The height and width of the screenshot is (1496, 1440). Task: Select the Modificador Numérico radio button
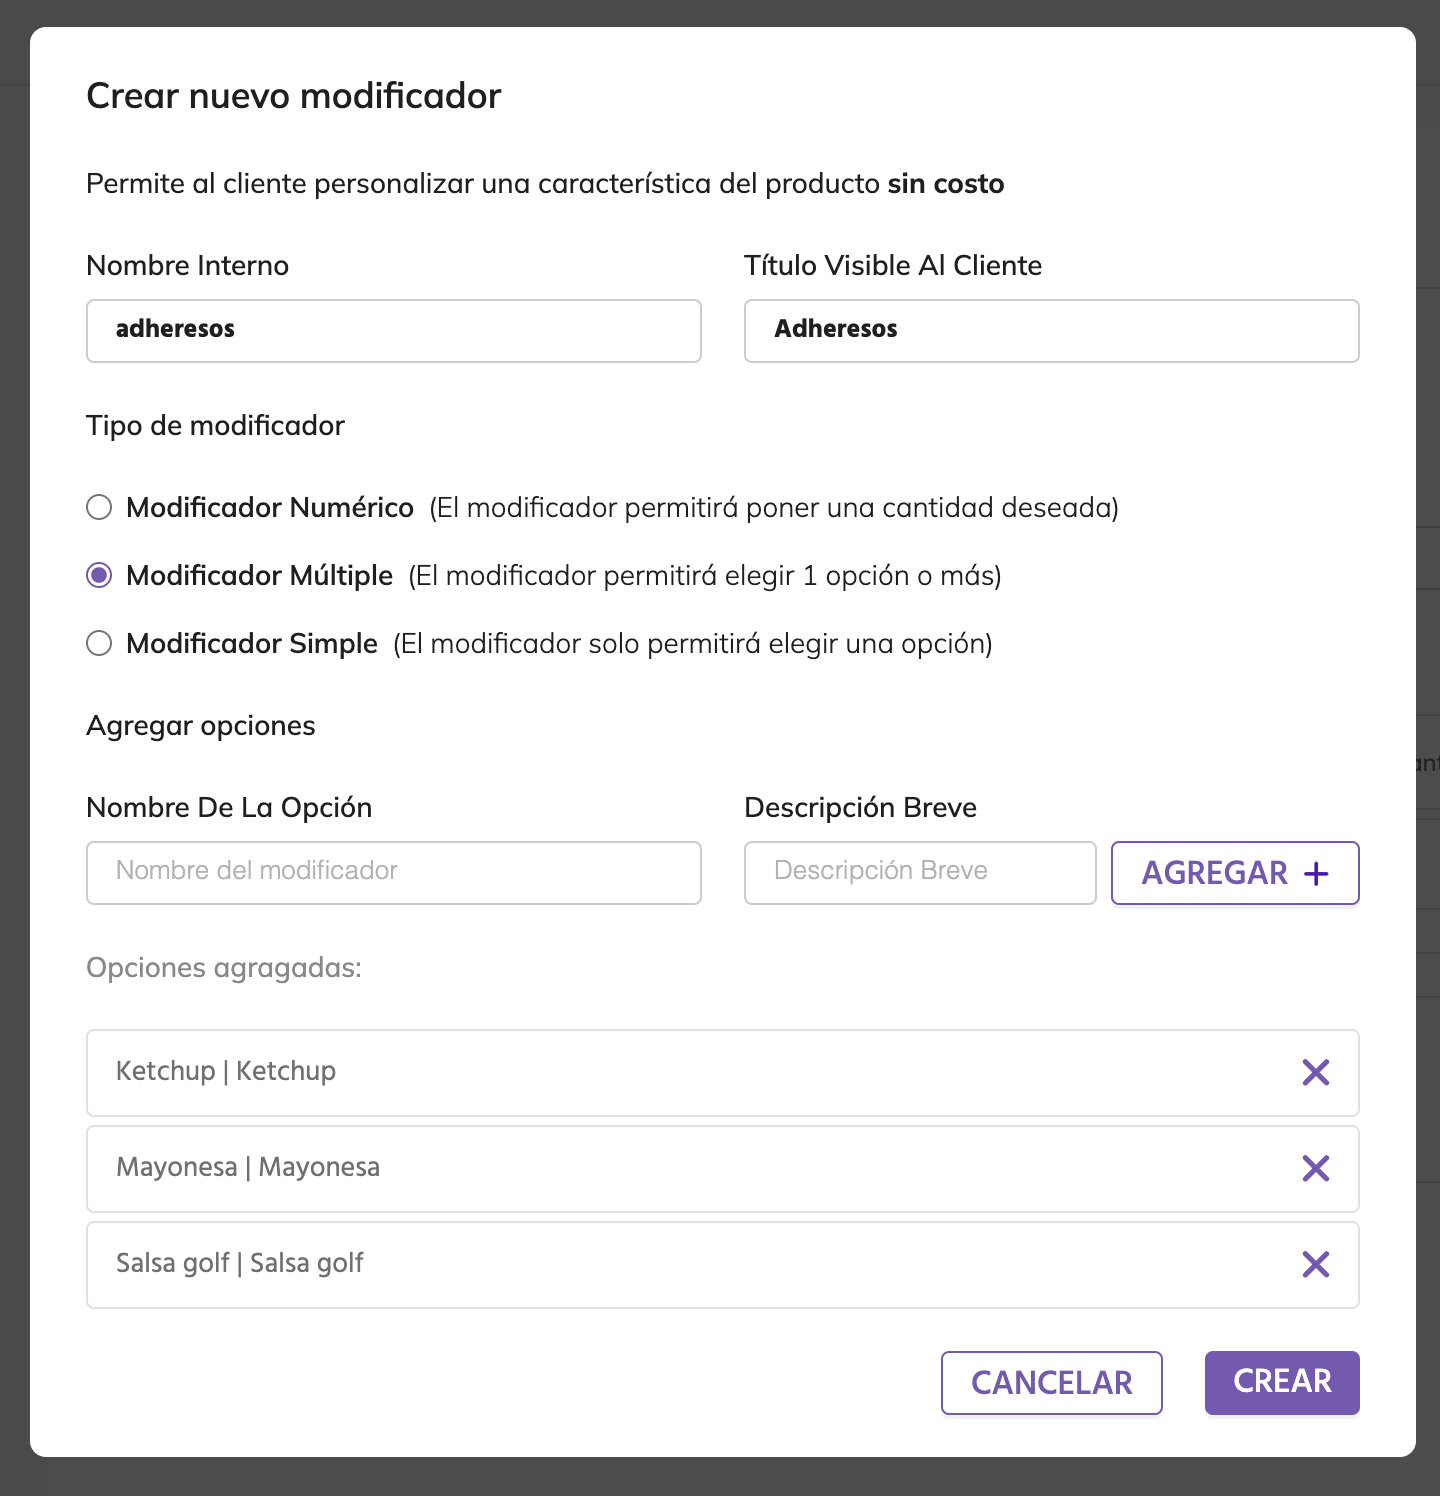coord(99,508)
